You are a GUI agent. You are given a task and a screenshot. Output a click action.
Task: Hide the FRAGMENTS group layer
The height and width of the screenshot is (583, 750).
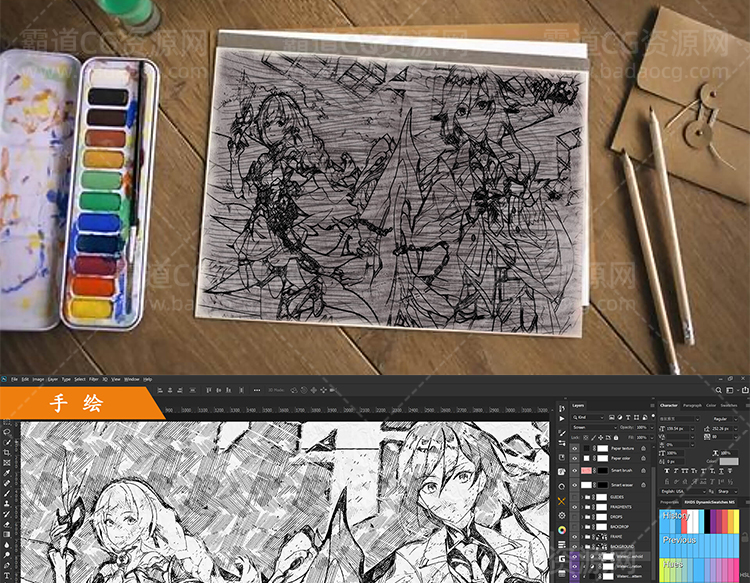coord(574,507)
